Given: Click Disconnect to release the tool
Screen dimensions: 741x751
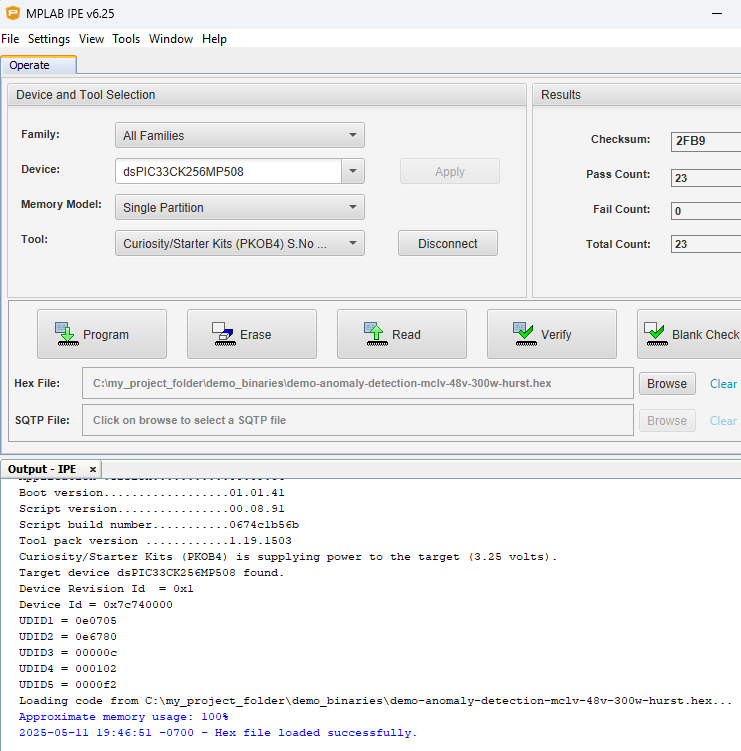Looking at the screenshot, I should (x=447, y=243).
